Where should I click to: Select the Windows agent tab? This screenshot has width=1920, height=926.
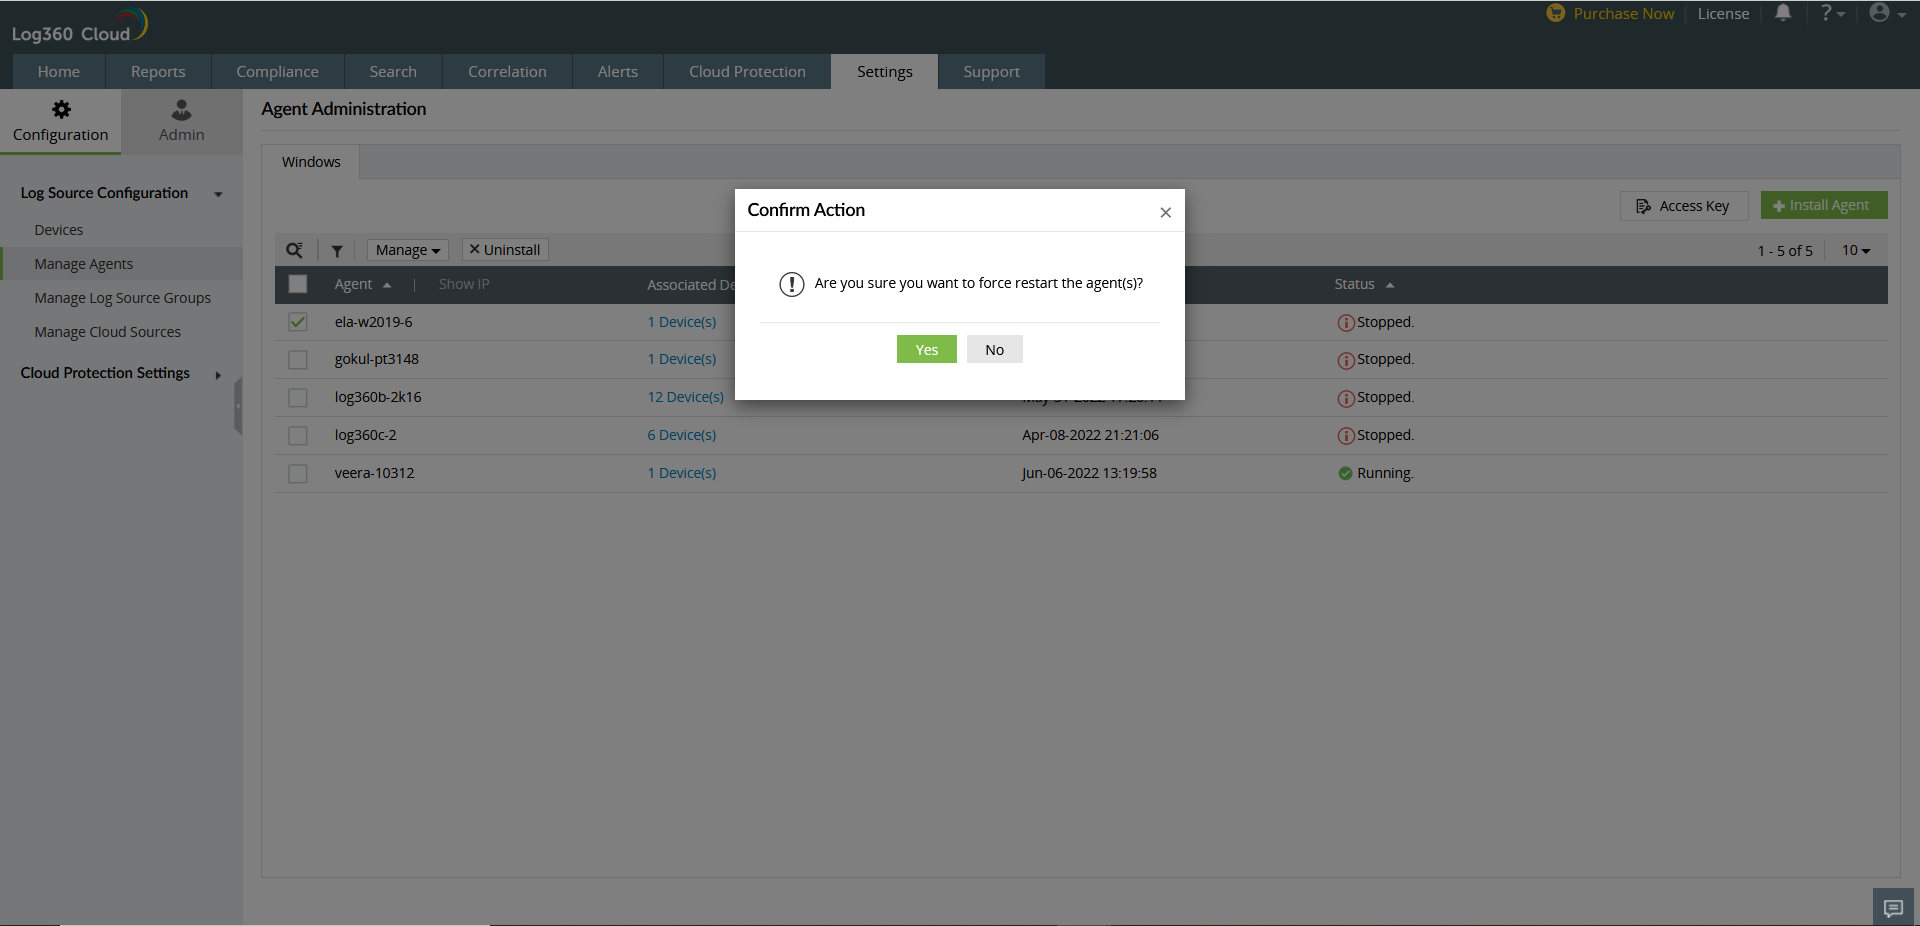(x=311, y=162)
